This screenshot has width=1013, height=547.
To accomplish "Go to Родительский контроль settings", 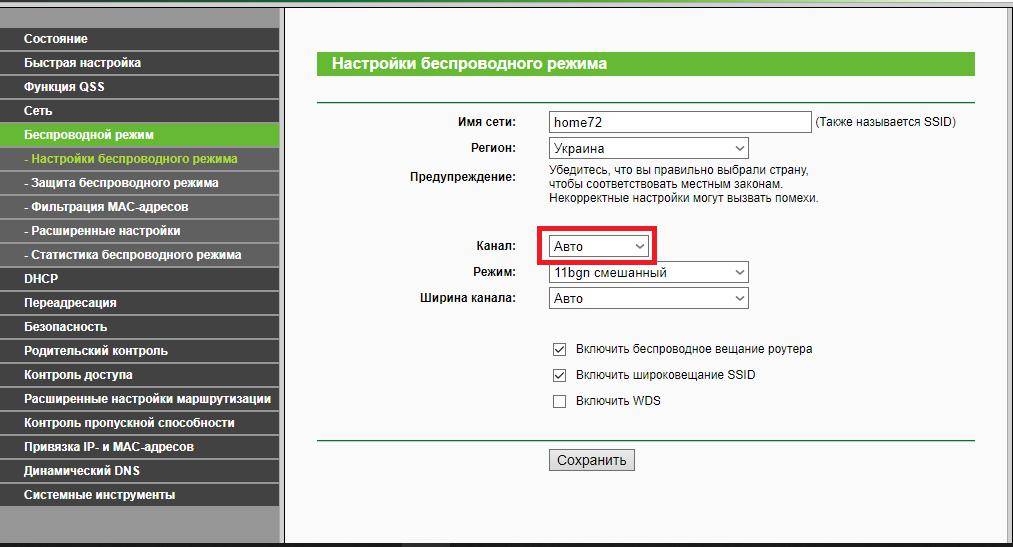I will [x=96, y=351].
